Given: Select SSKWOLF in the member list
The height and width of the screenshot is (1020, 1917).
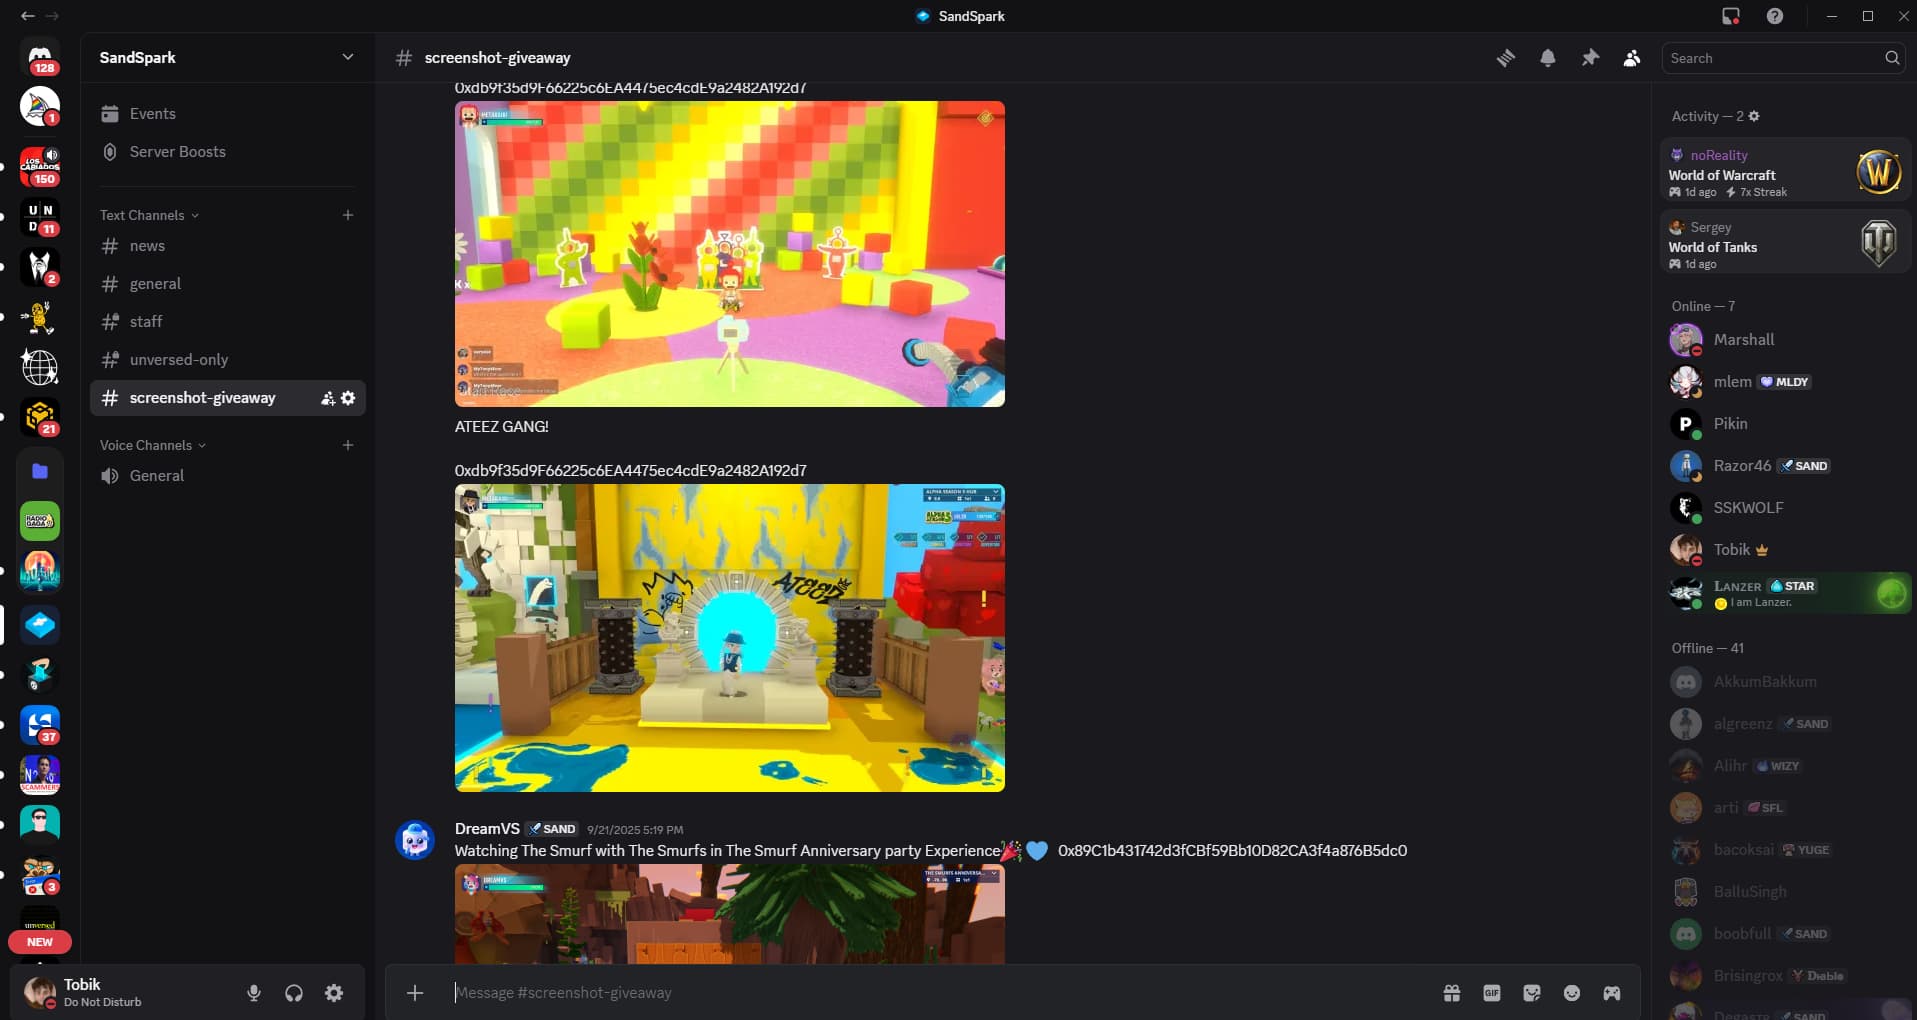Looking at the screenshot, I should point(1784,508).
